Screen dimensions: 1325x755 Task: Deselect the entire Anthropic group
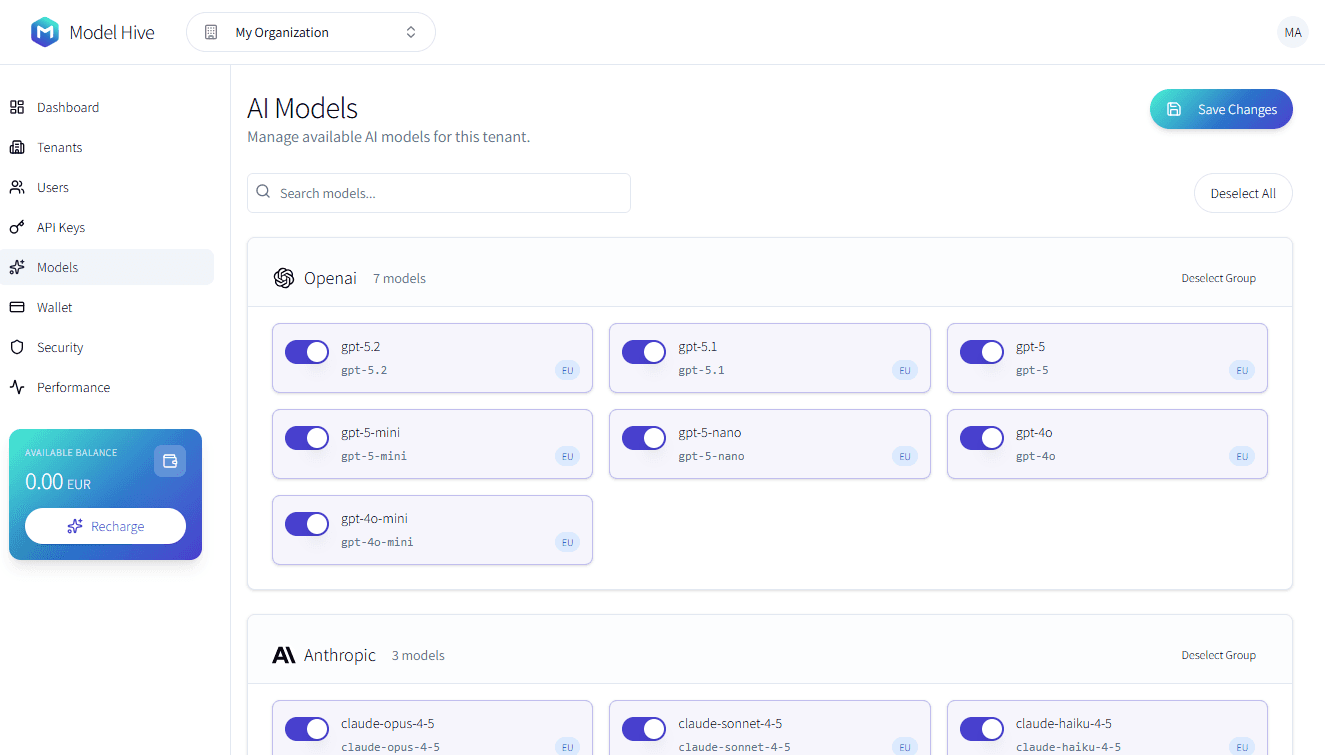tap(1218, 654)
